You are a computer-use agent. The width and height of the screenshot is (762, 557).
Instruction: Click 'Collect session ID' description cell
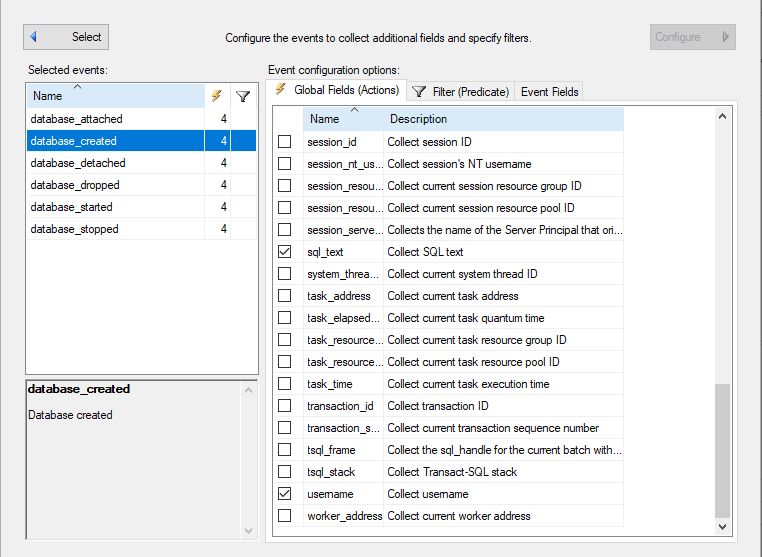pos(503,142)
